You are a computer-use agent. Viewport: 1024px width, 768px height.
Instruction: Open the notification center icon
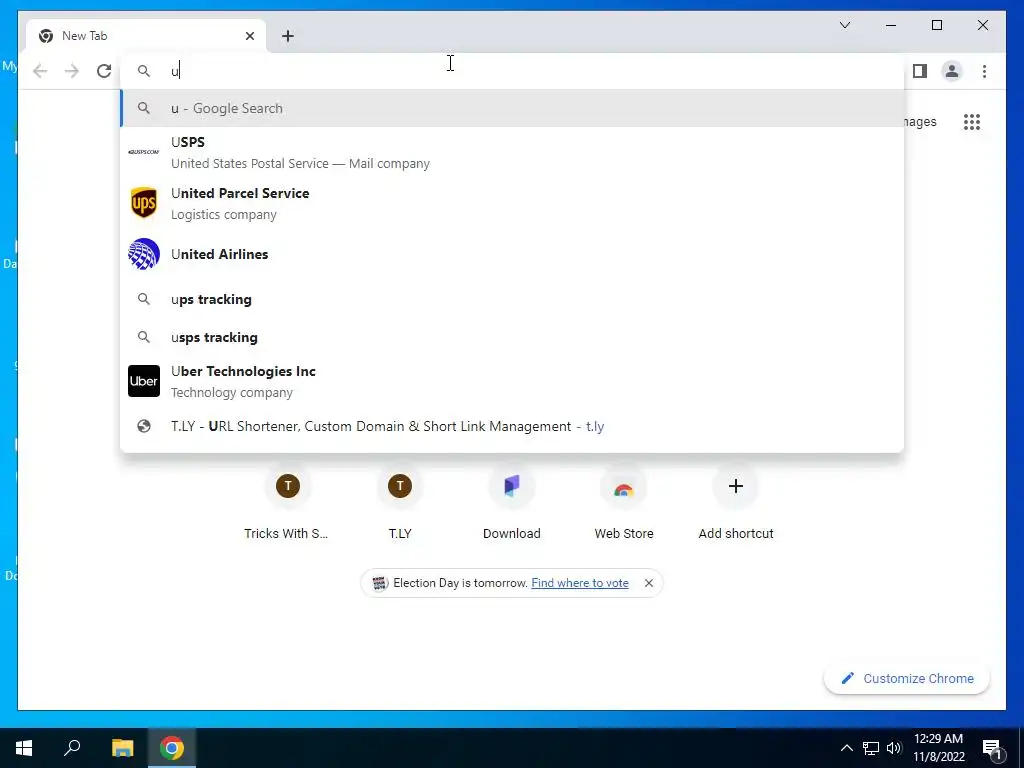point(993,748)
